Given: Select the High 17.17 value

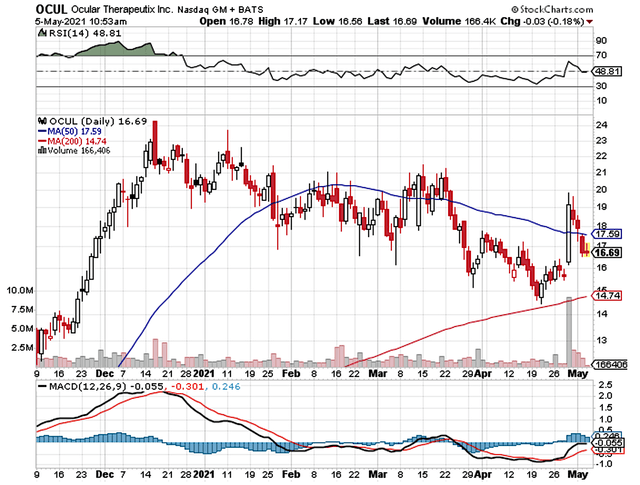Looking at the screenshot, I should tap(283, 21).
